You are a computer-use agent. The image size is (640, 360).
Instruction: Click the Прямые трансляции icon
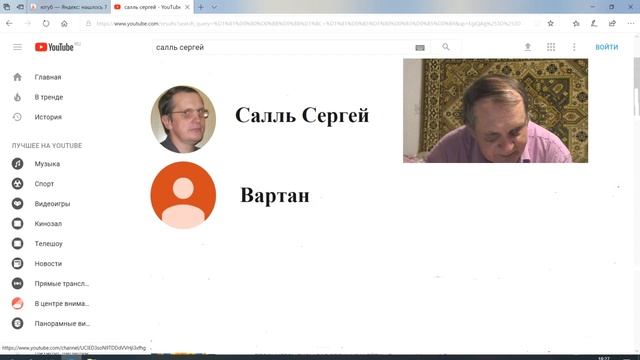coord(17,283)
